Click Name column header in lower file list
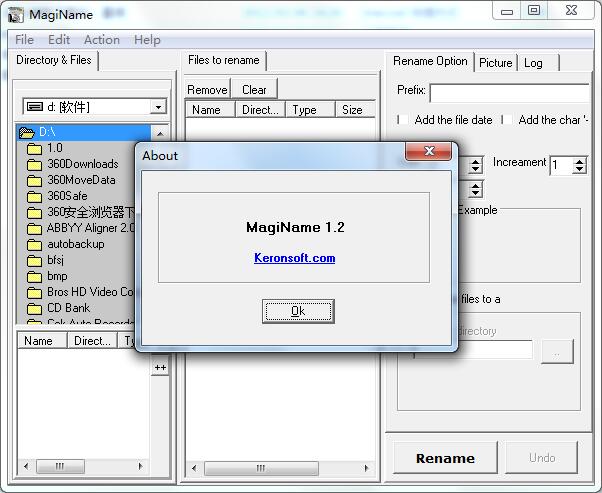Image resolution: width=602 pixels, height=493 pixels. 42,341
